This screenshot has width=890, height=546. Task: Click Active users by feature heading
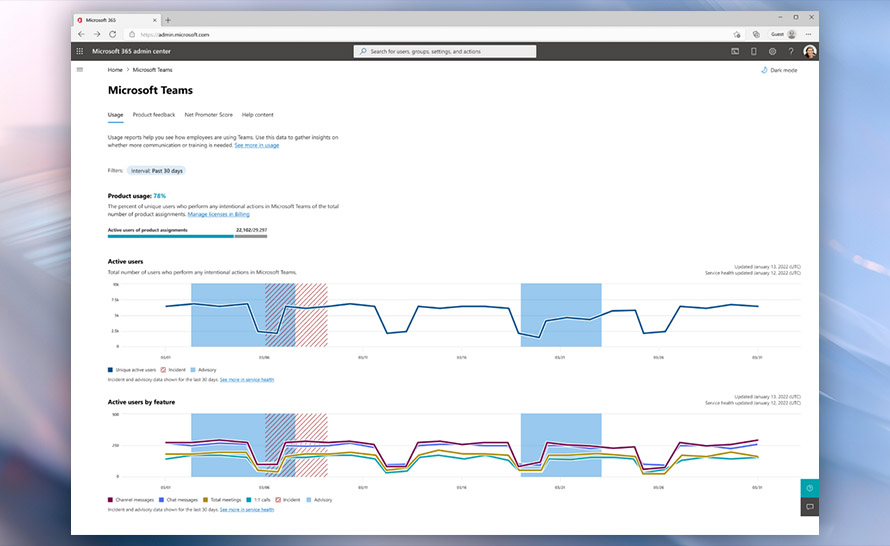141,402
